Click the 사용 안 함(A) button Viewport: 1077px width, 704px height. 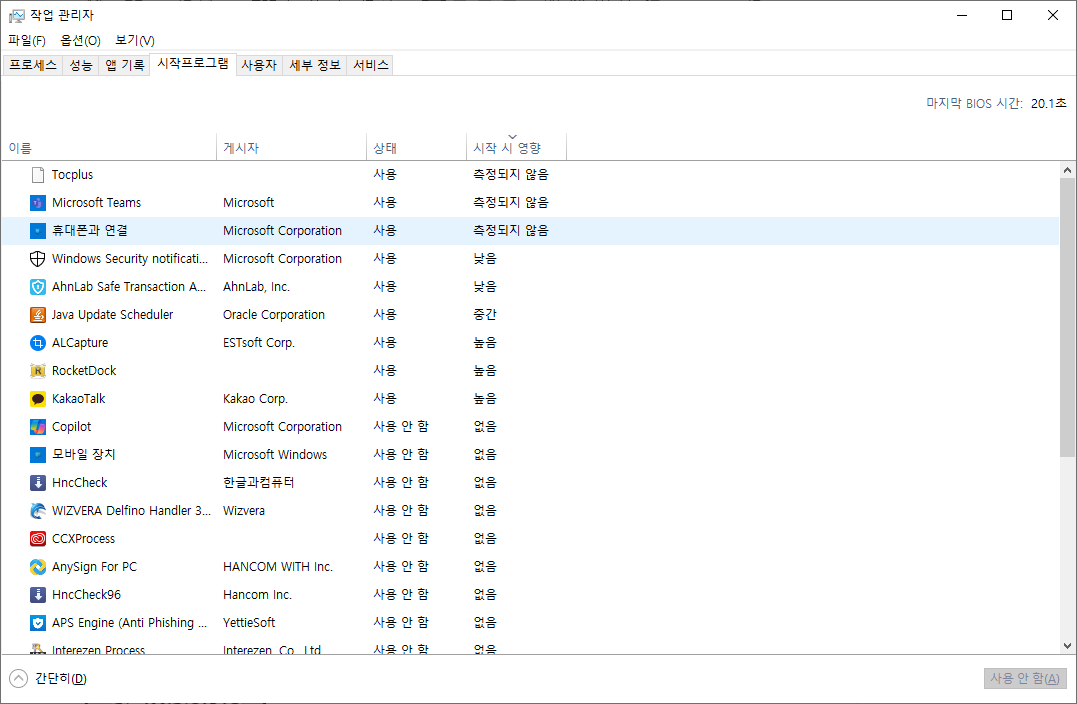(x=1025, y=679)
